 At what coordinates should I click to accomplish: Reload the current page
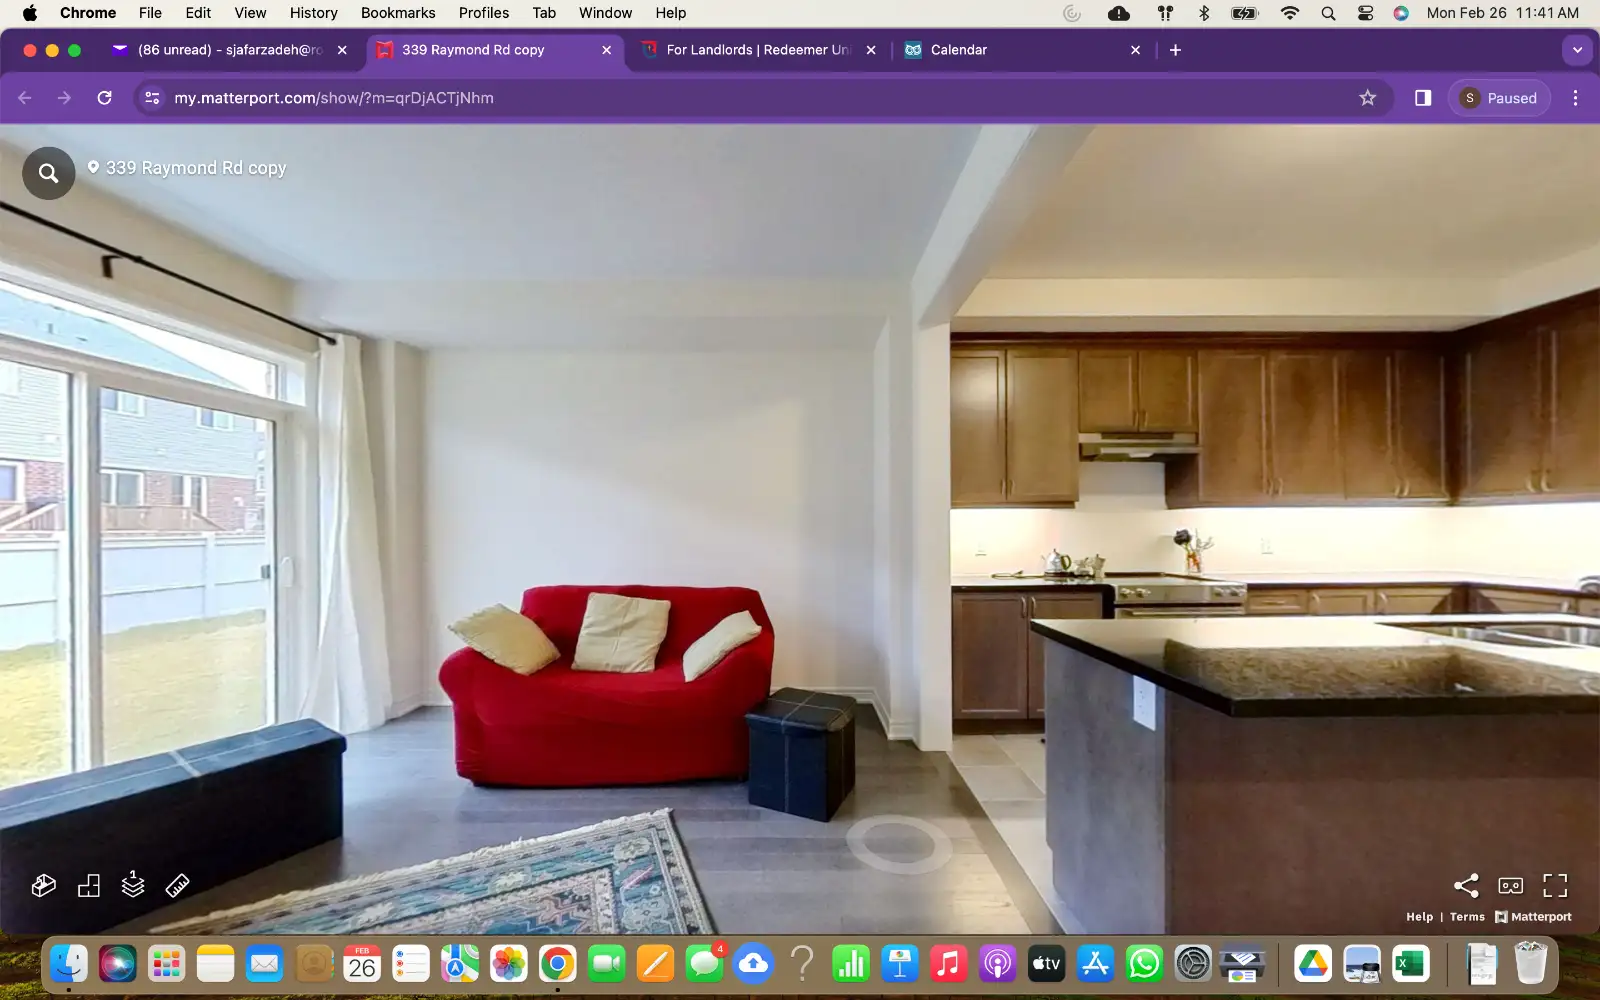pos(104,98)
